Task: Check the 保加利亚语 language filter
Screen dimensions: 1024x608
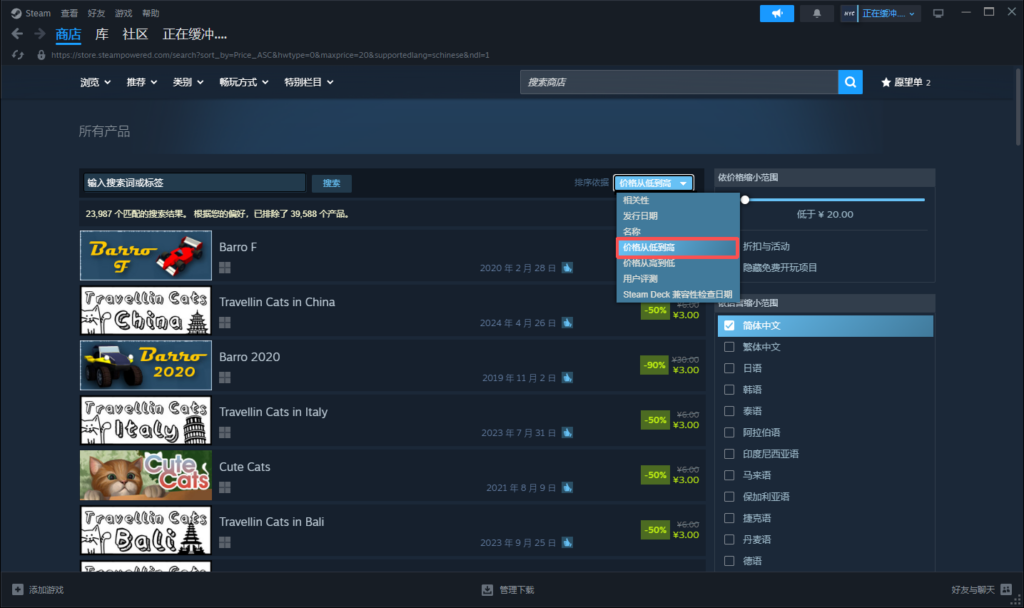Action: (729, 497)
